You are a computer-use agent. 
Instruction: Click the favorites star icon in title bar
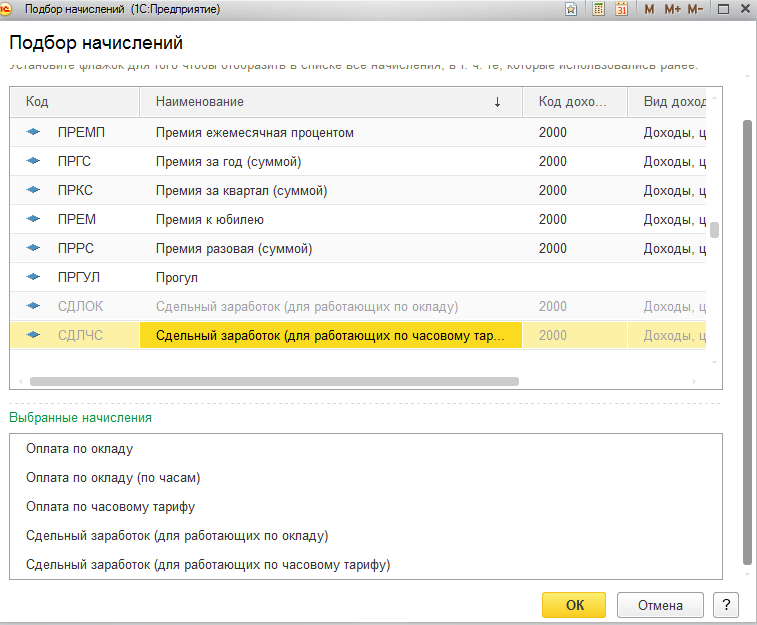tap(571, 9)
